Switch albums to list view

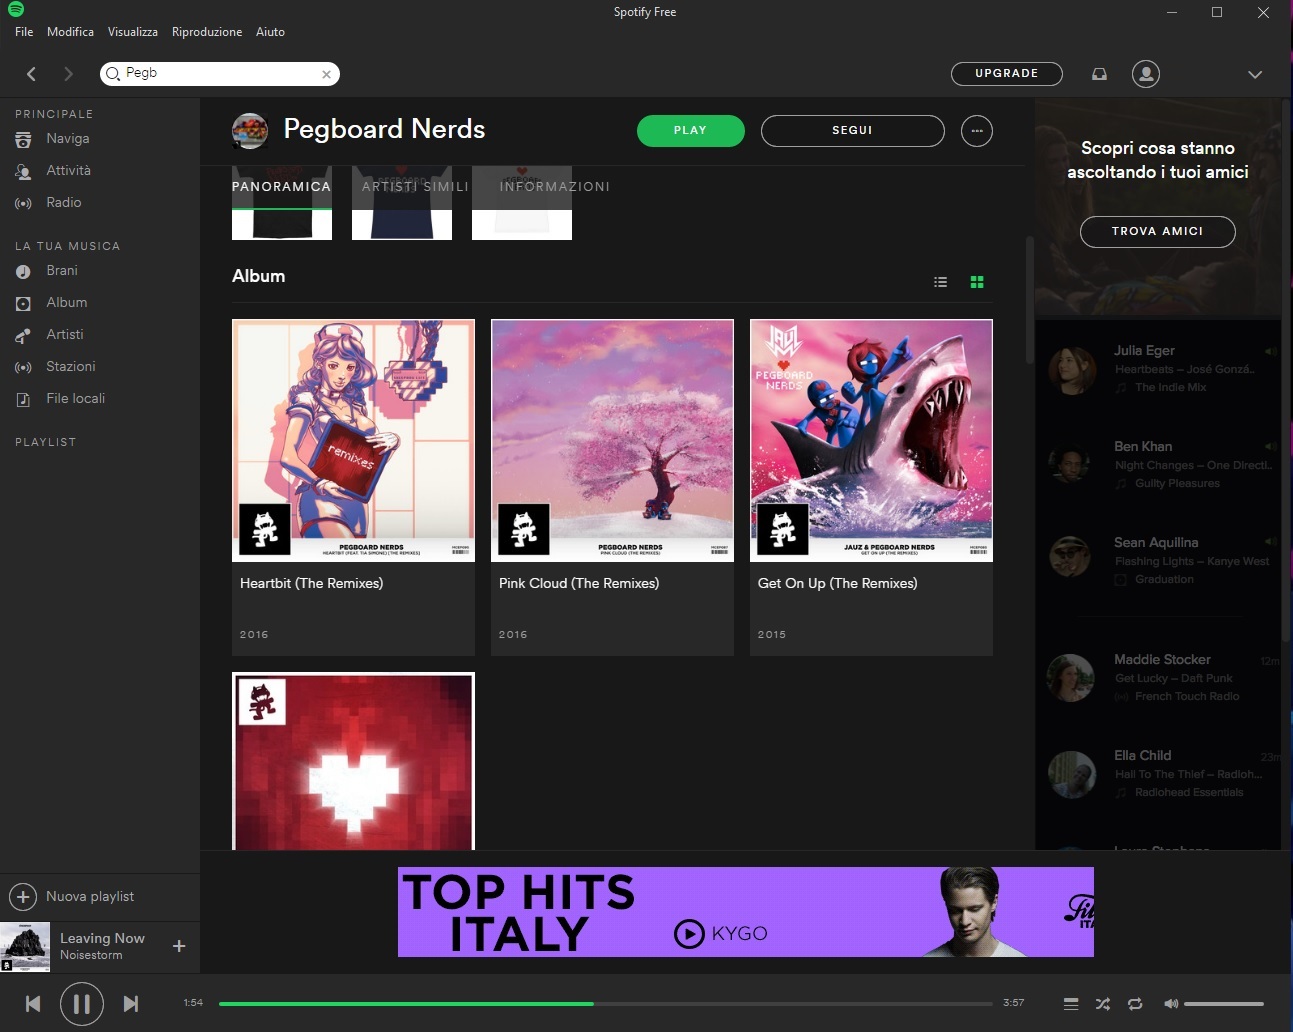click(x=940, y=282)
